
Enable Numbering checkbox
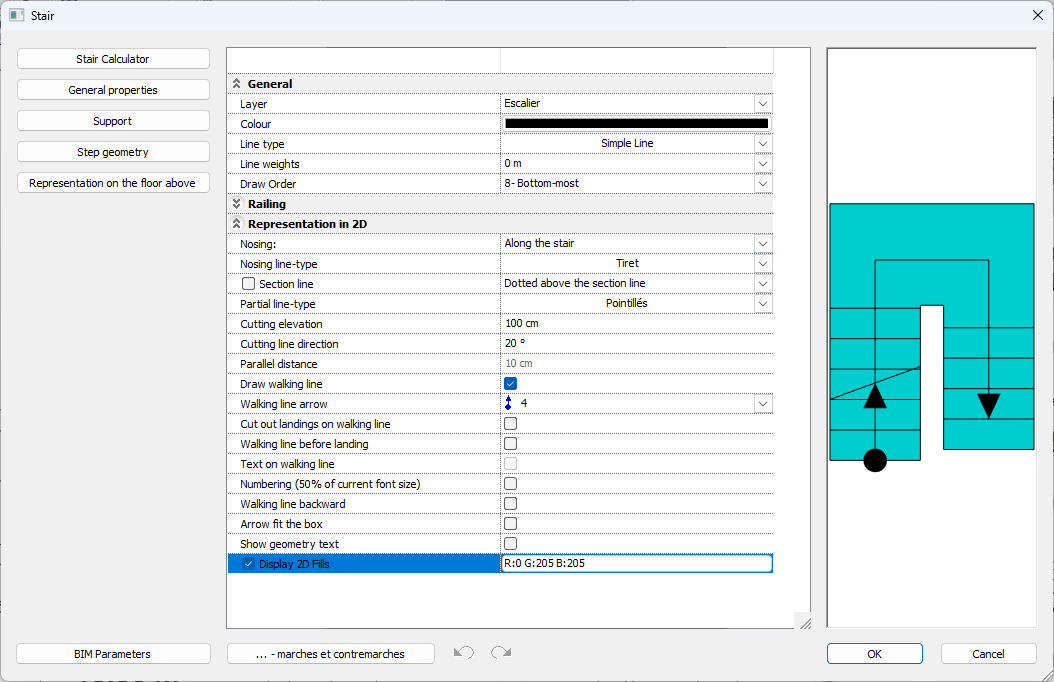(x=510, y=484)
